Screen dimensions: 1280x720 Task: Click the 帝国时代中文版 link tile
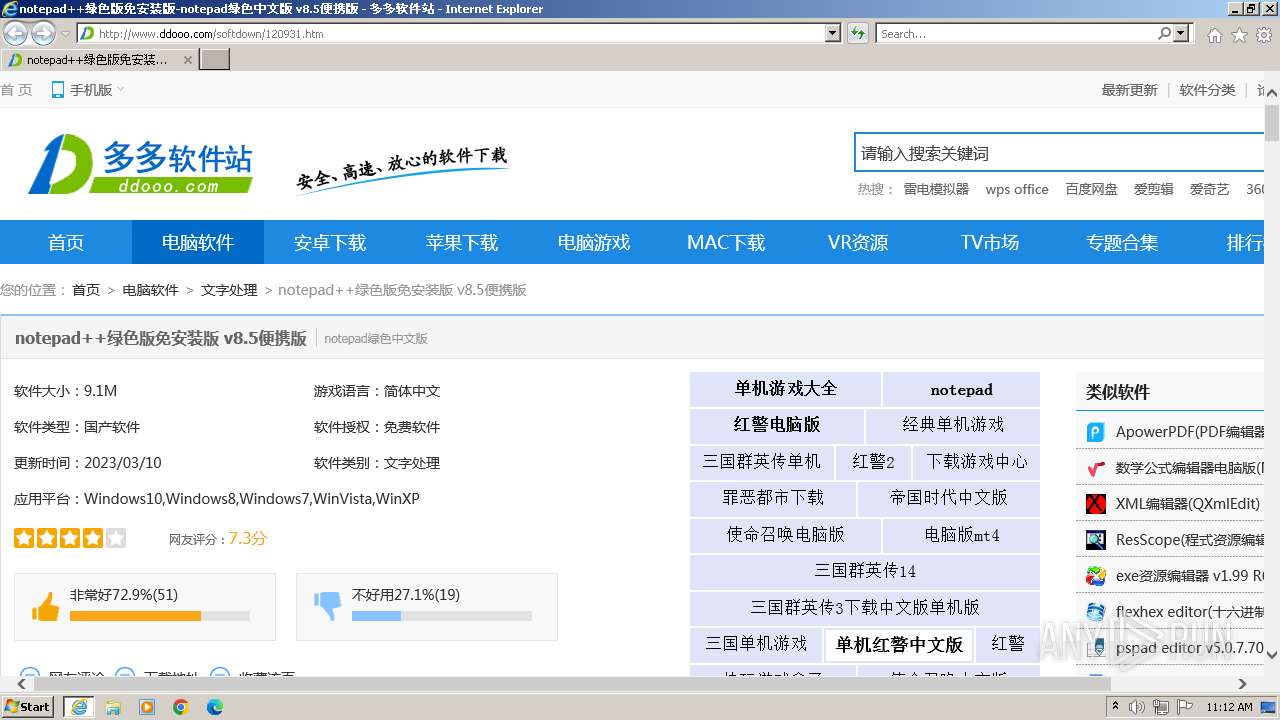point(948,497)
